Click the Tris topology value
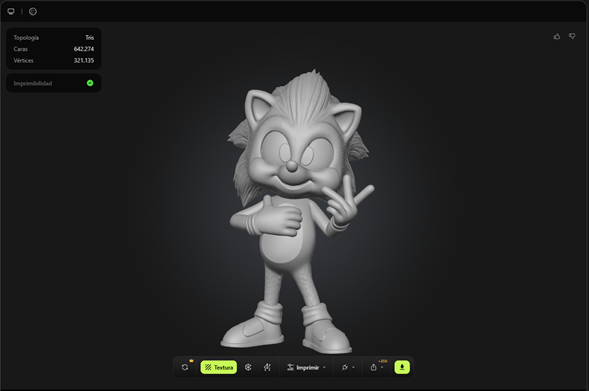 (89, 38)
